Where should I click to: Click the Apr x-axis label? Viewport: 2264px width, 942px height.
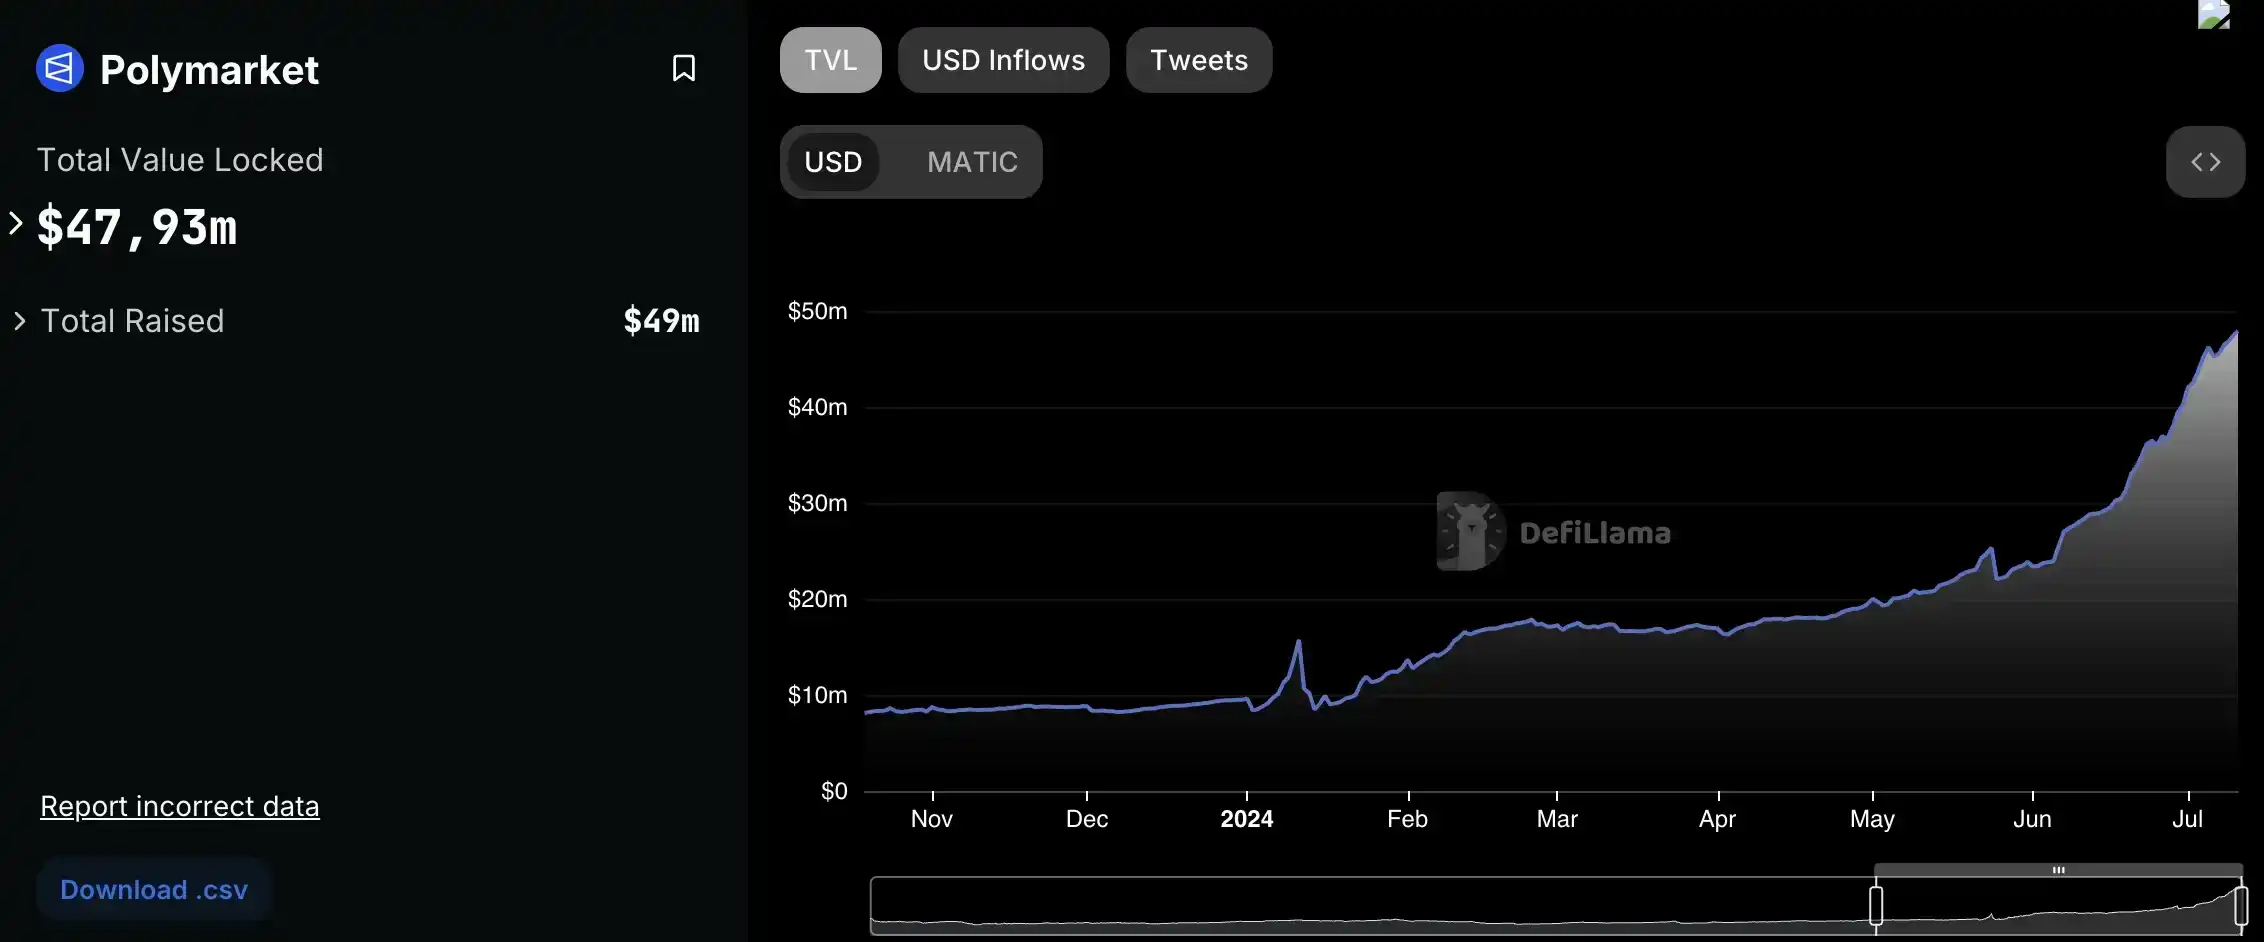click(x=1717, y=819)
